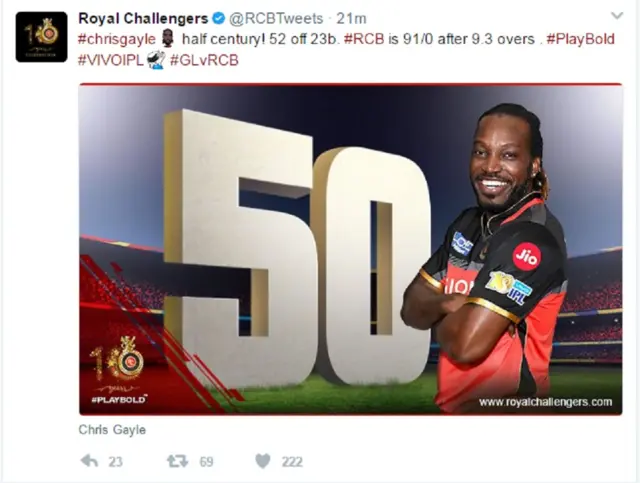This screenshot has height=483, width=640.
Task: Open the #RCB hashtag link
Action: coord(364,39)
